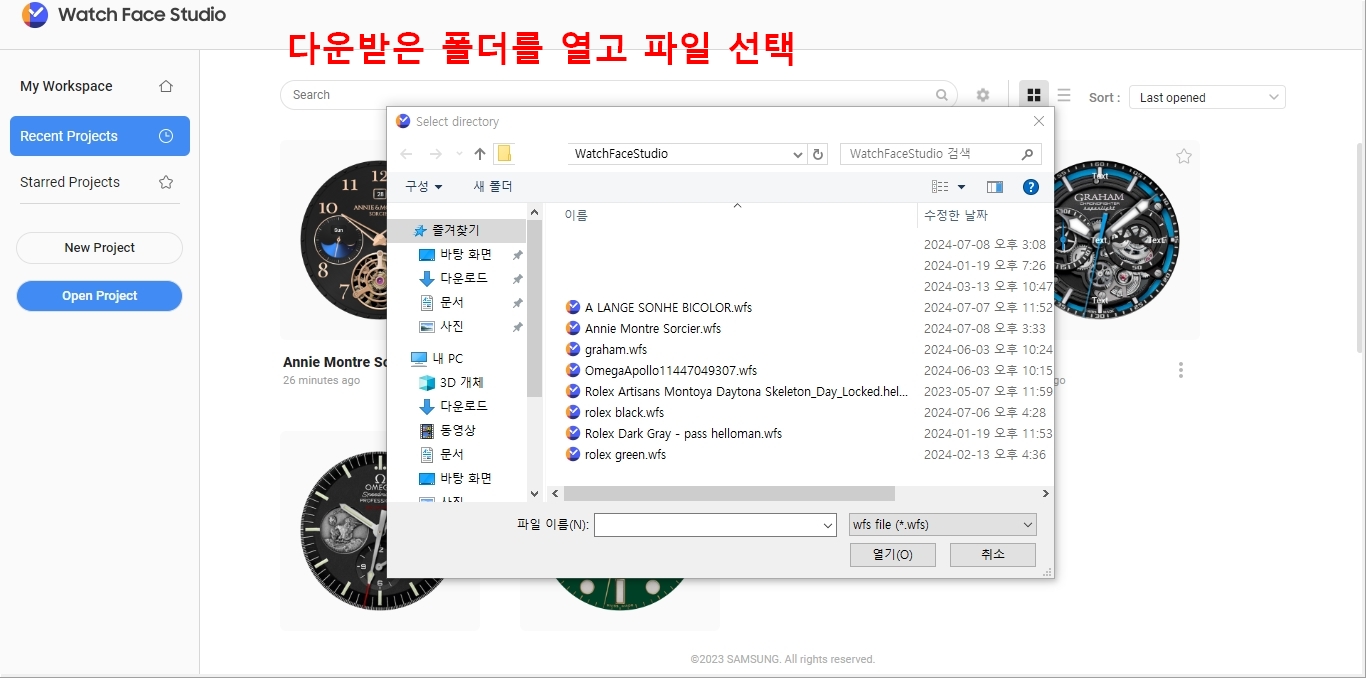The height and width of the screenshot is (678, 1366).
Task: Open 문서 under 즐겨찾기
Action: point(441,302)
